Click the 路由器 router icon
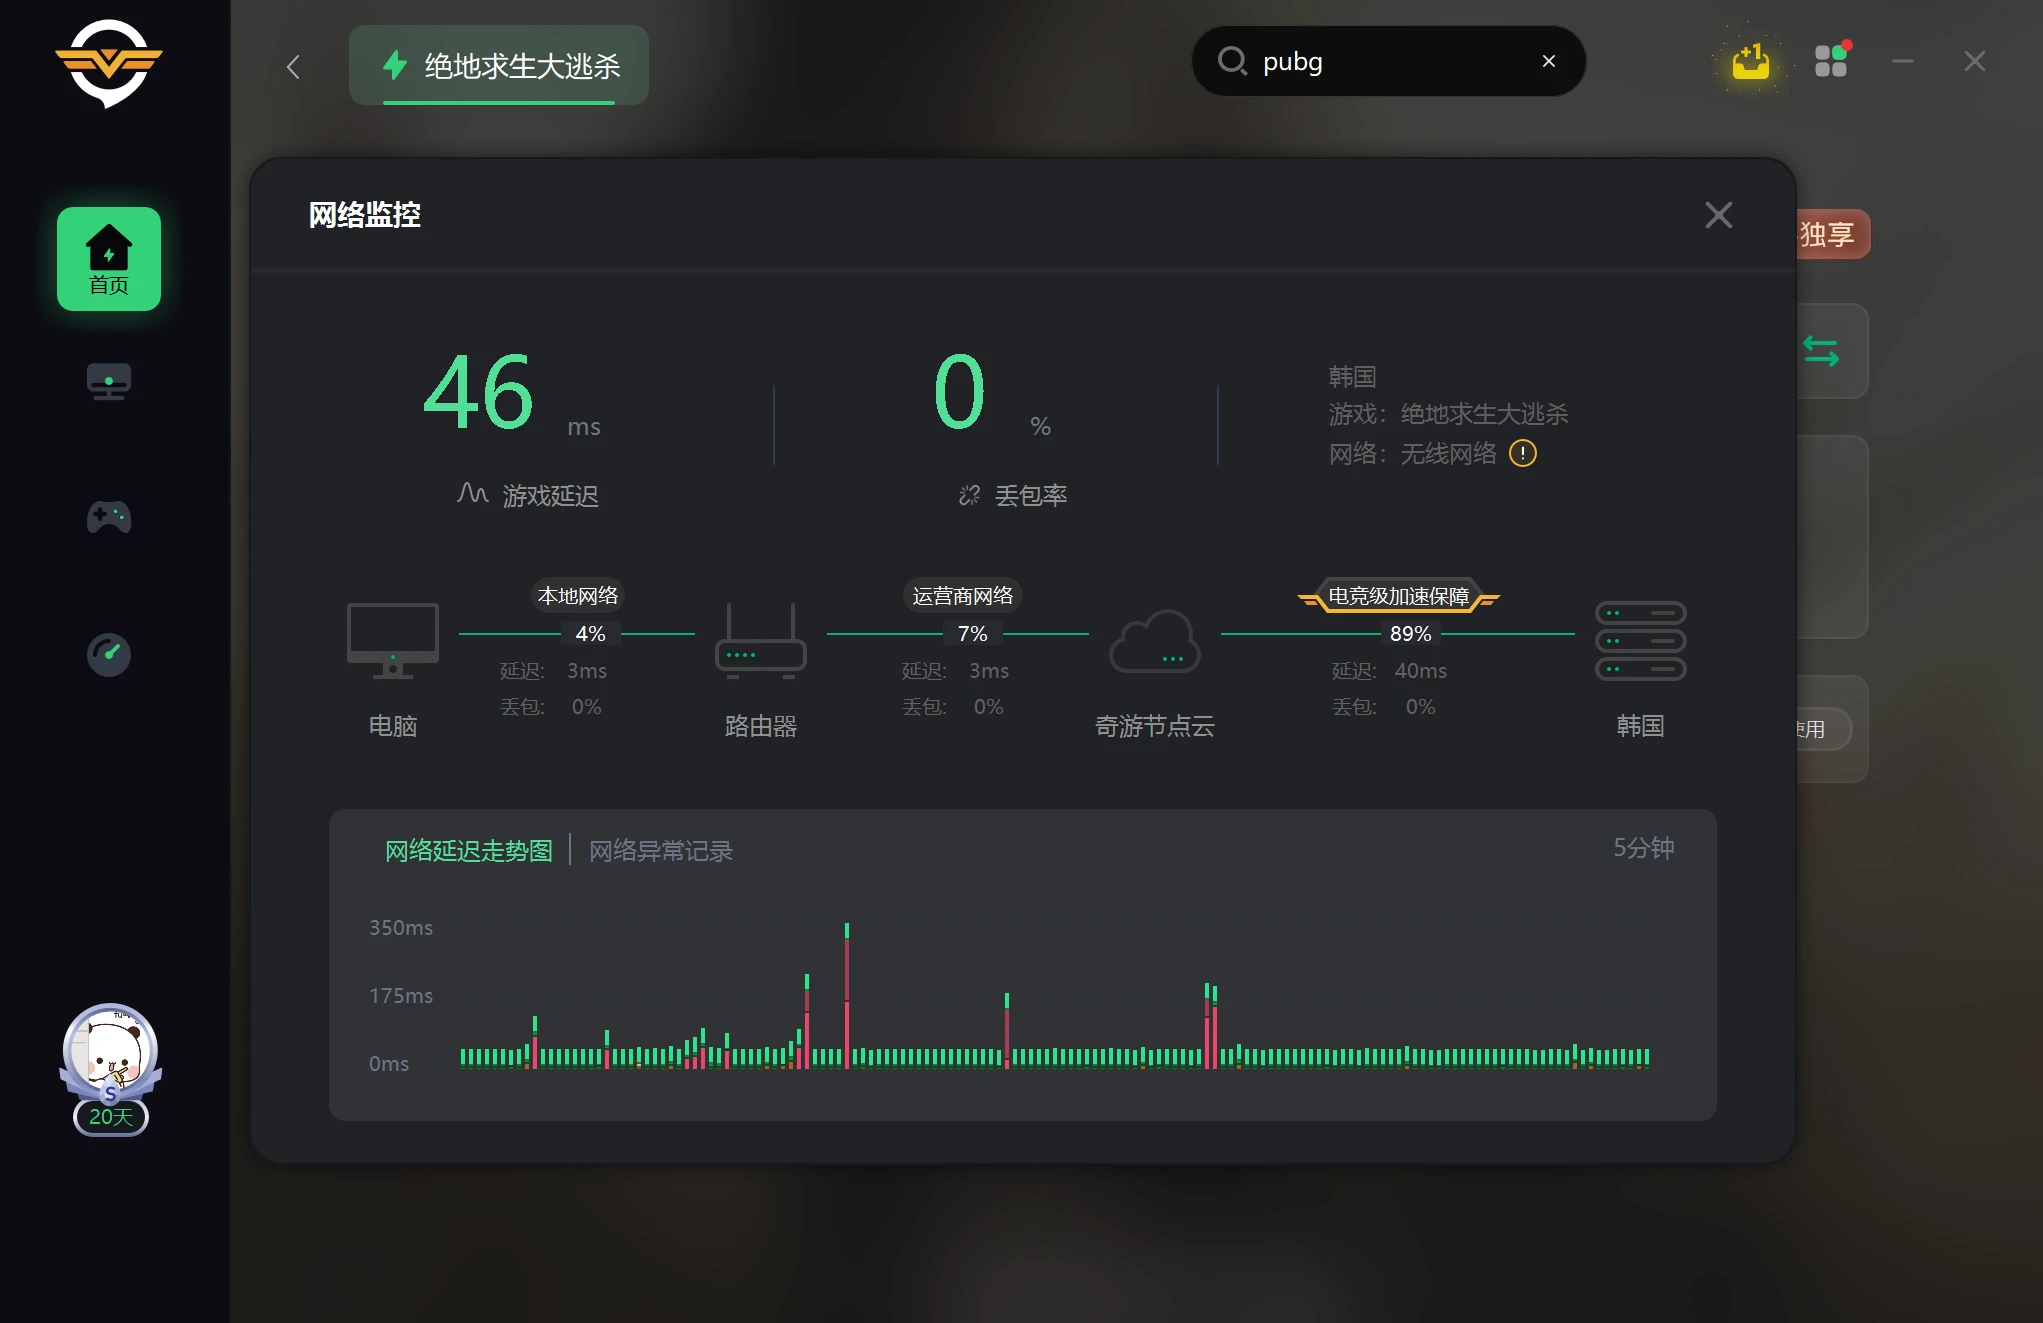This screenshot has height=1323, width=2043. pyautogui.click(x=761, y=641)
